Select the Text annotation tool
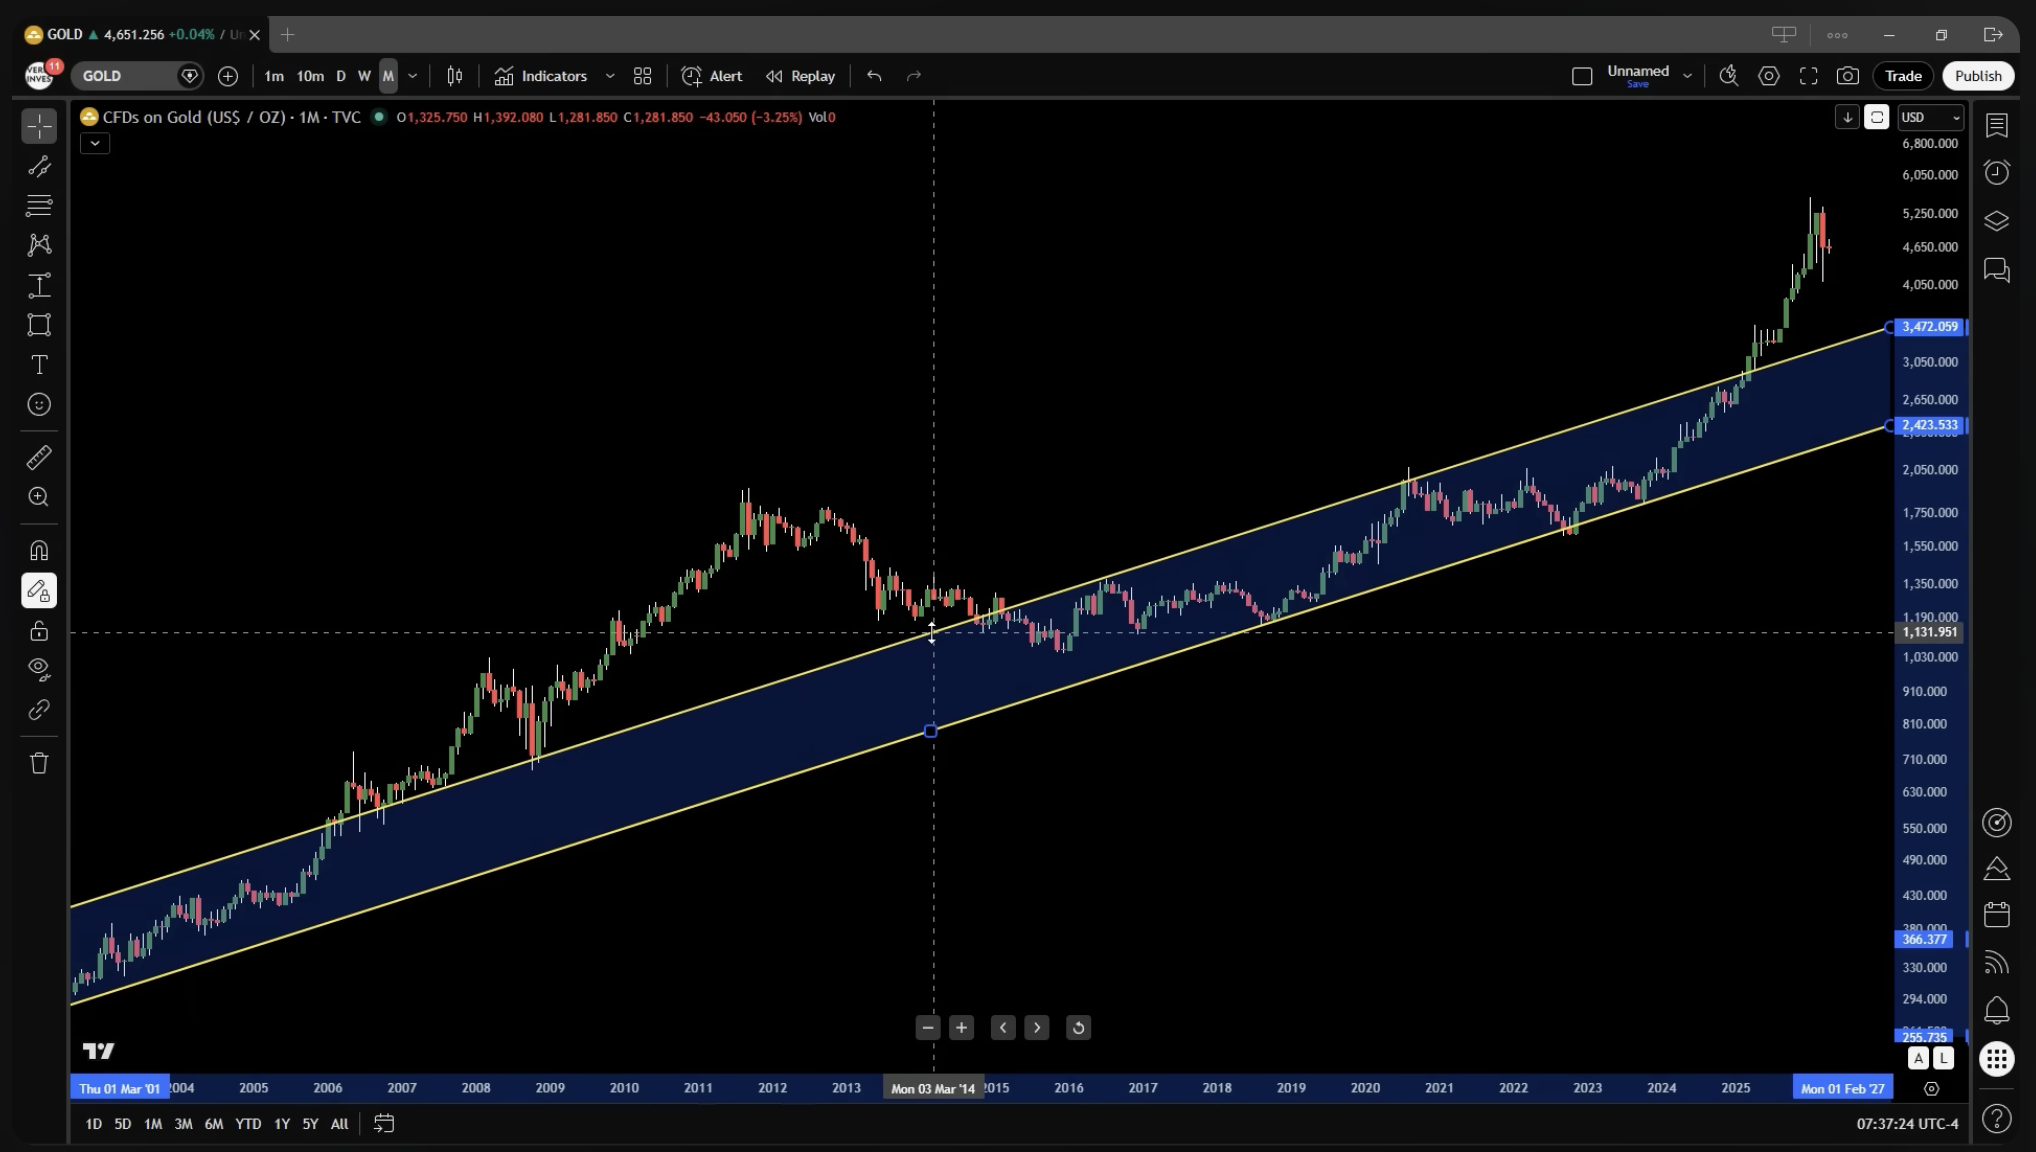This screenshot has height=1152, width=2036. click(39, 365)
